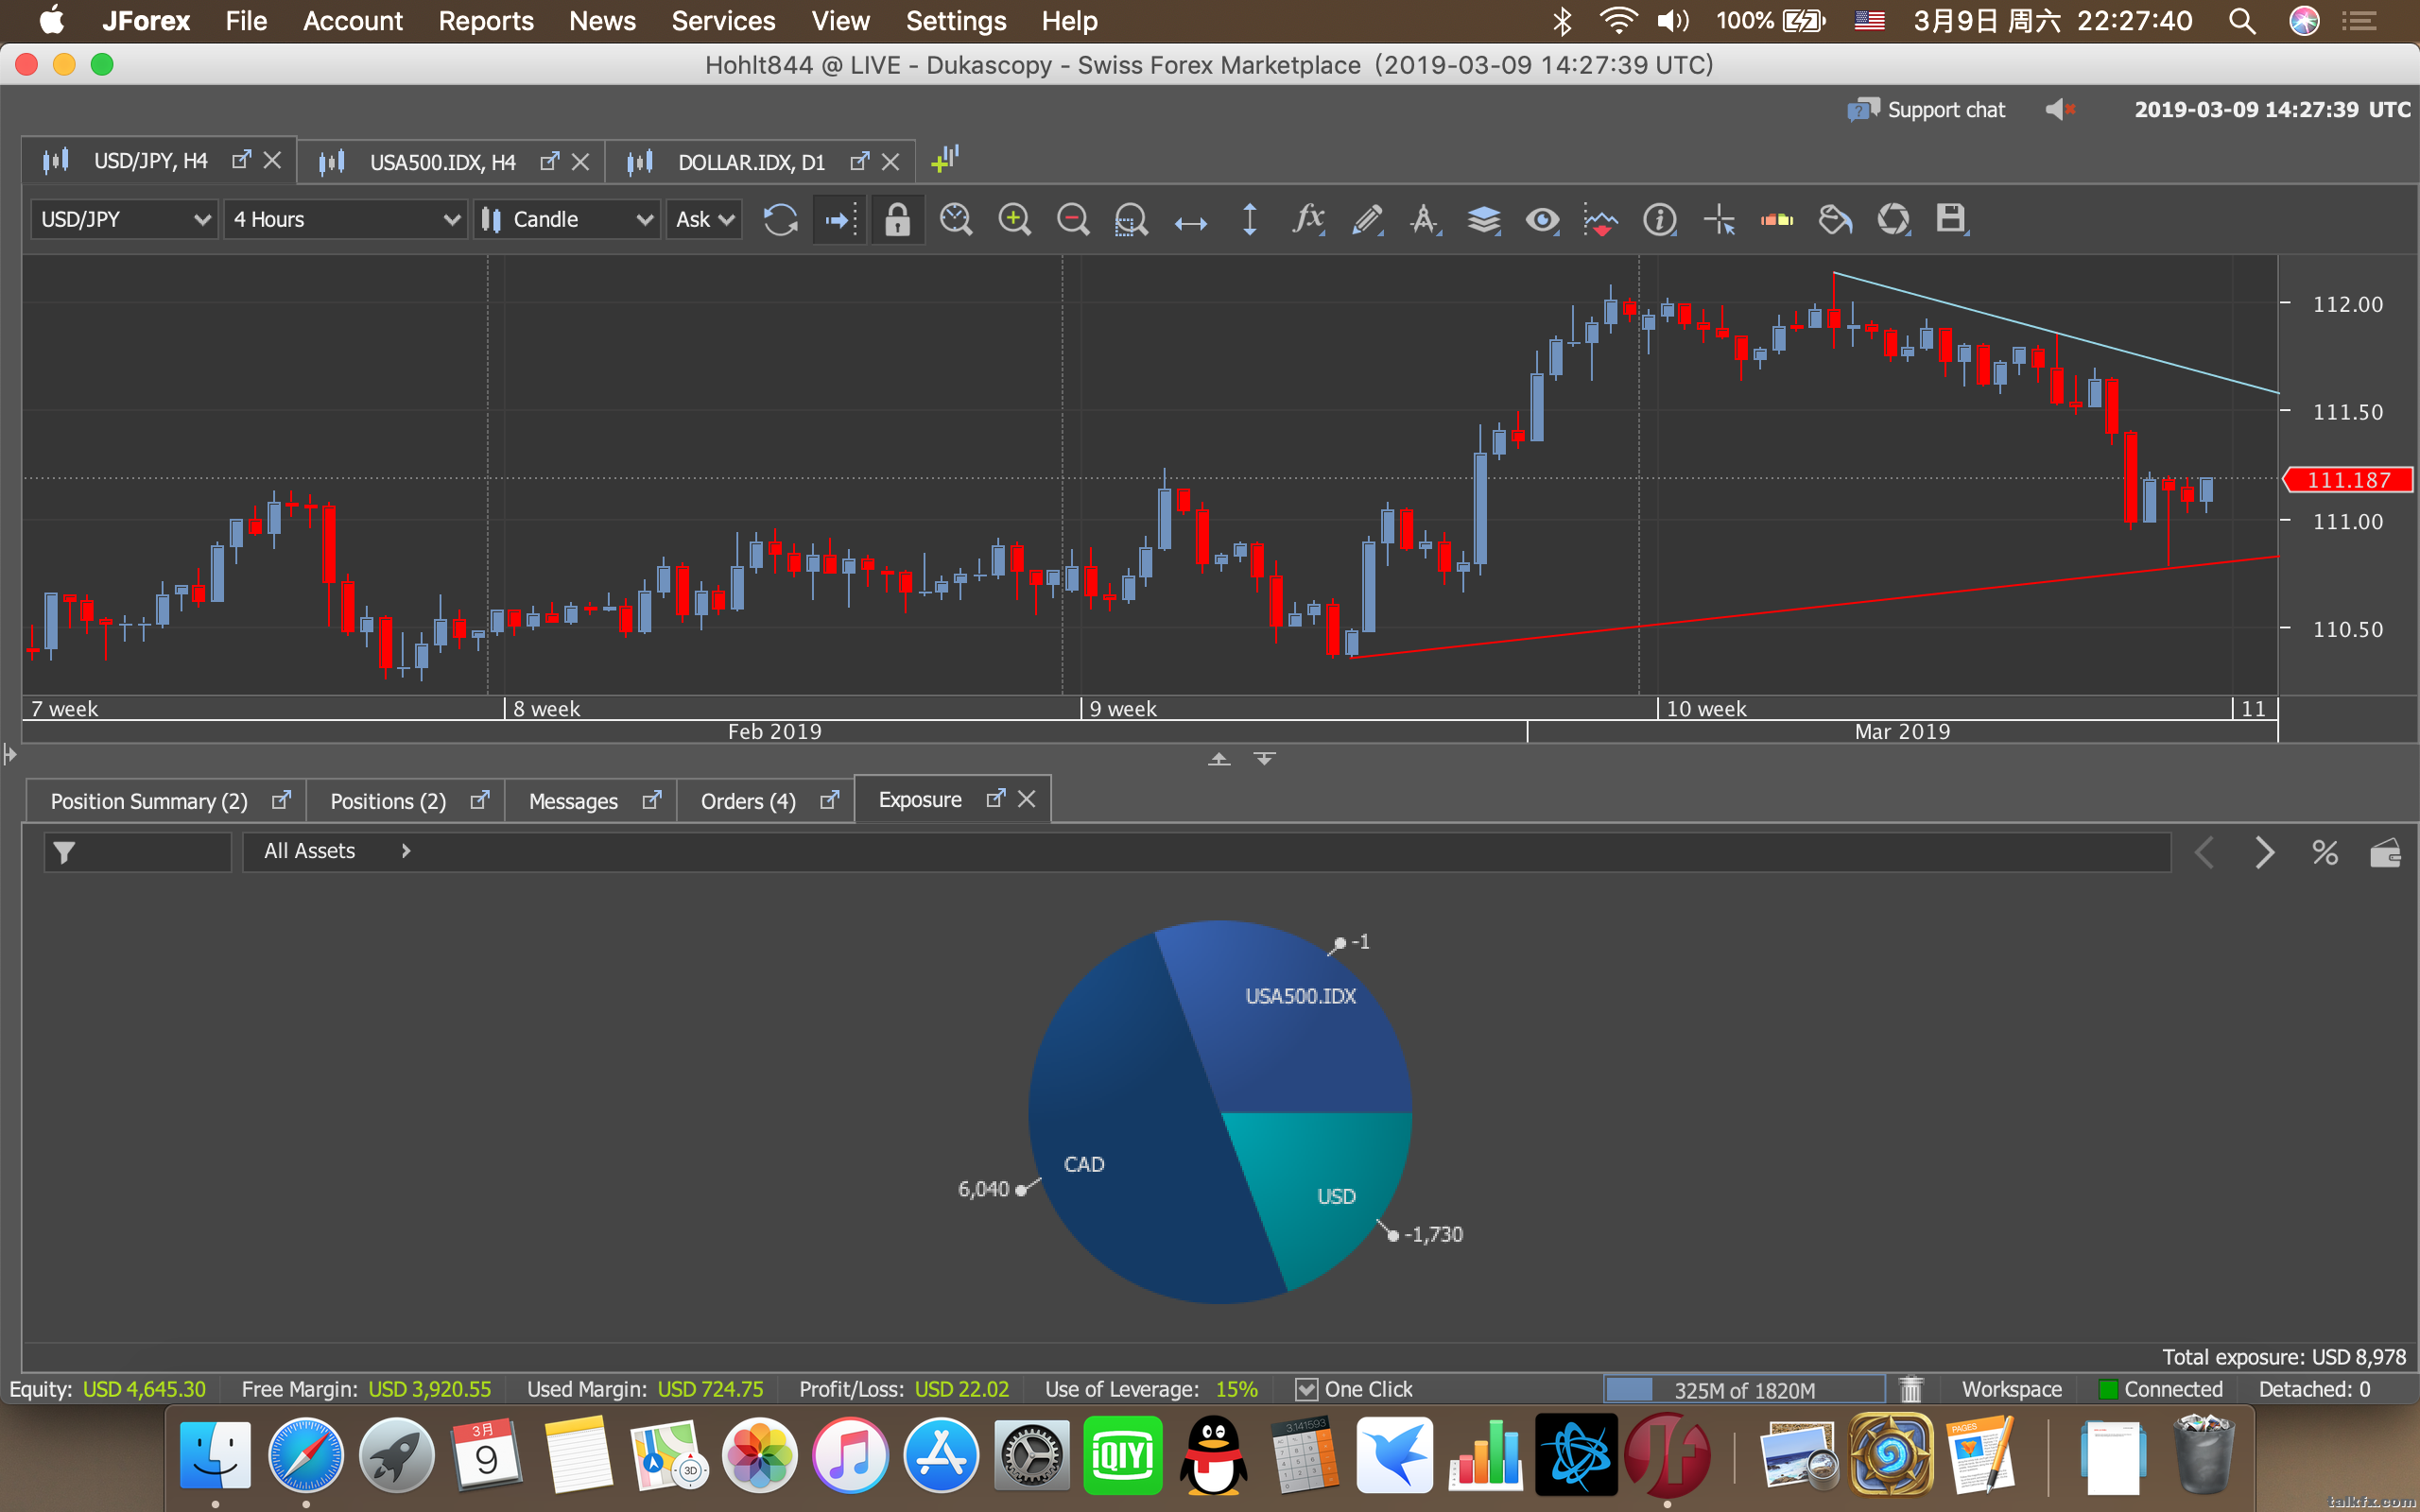Click the exposure filter input field

coord(138,852)
